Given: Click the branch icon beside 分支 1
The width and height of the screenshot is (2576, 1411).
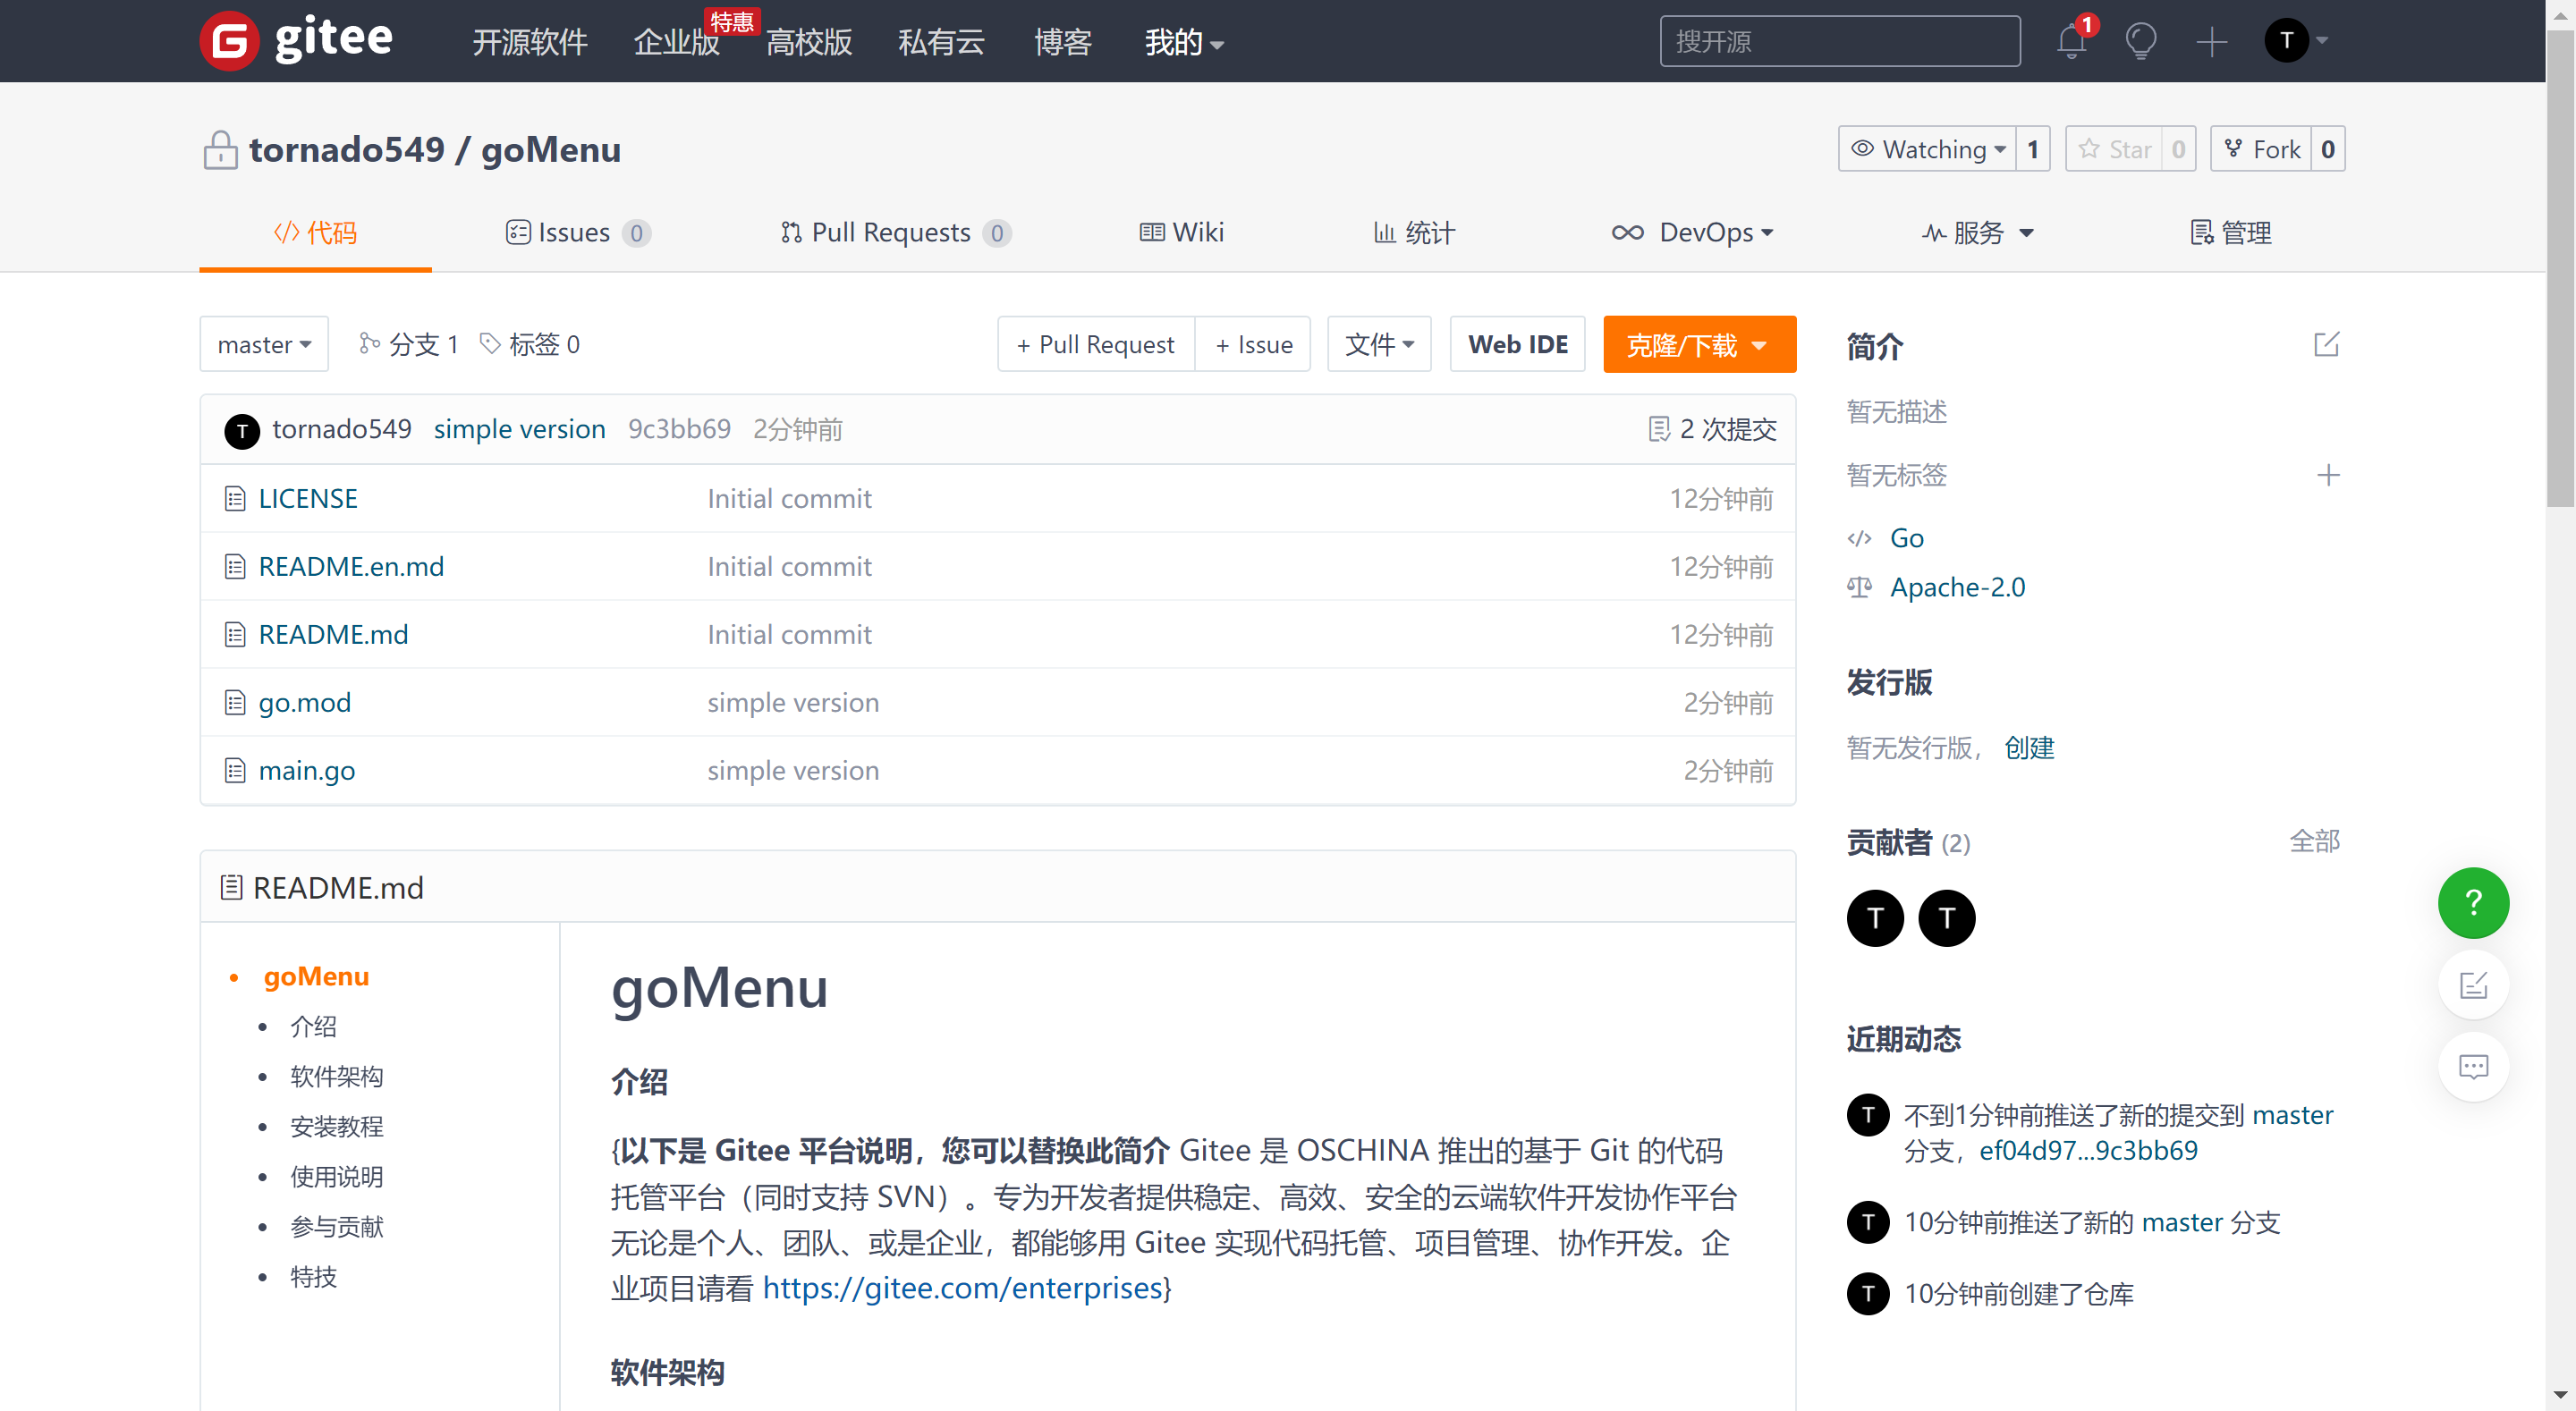Looking at the screenshot, I should pos(369,344).
